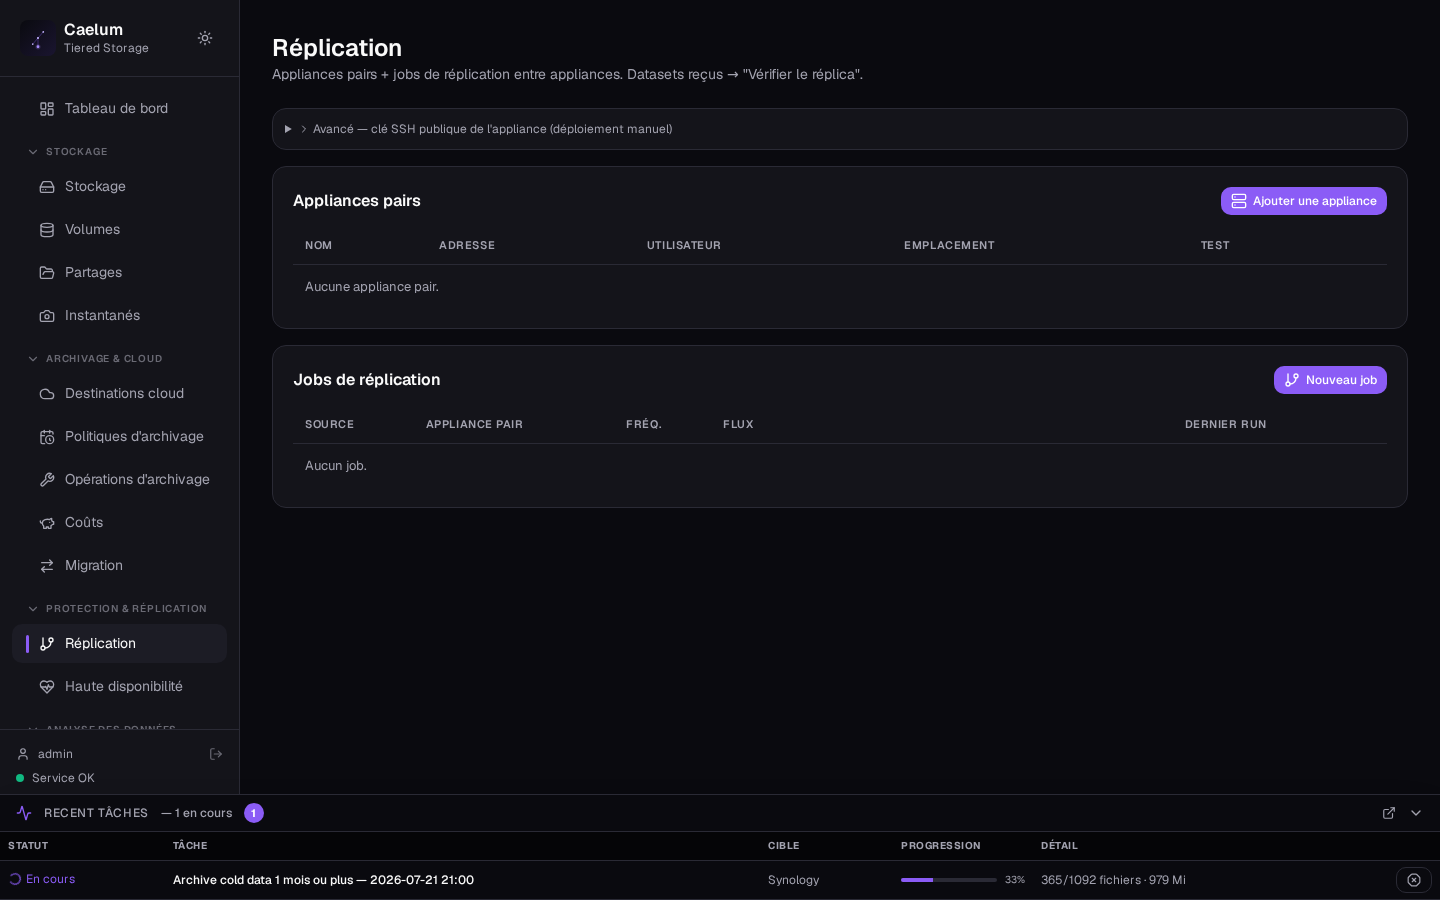Open Tableau de bord dashboard icon
The width and height of the screenshot is (1440, 900).
pyautogui.click(x=47, y=109)
